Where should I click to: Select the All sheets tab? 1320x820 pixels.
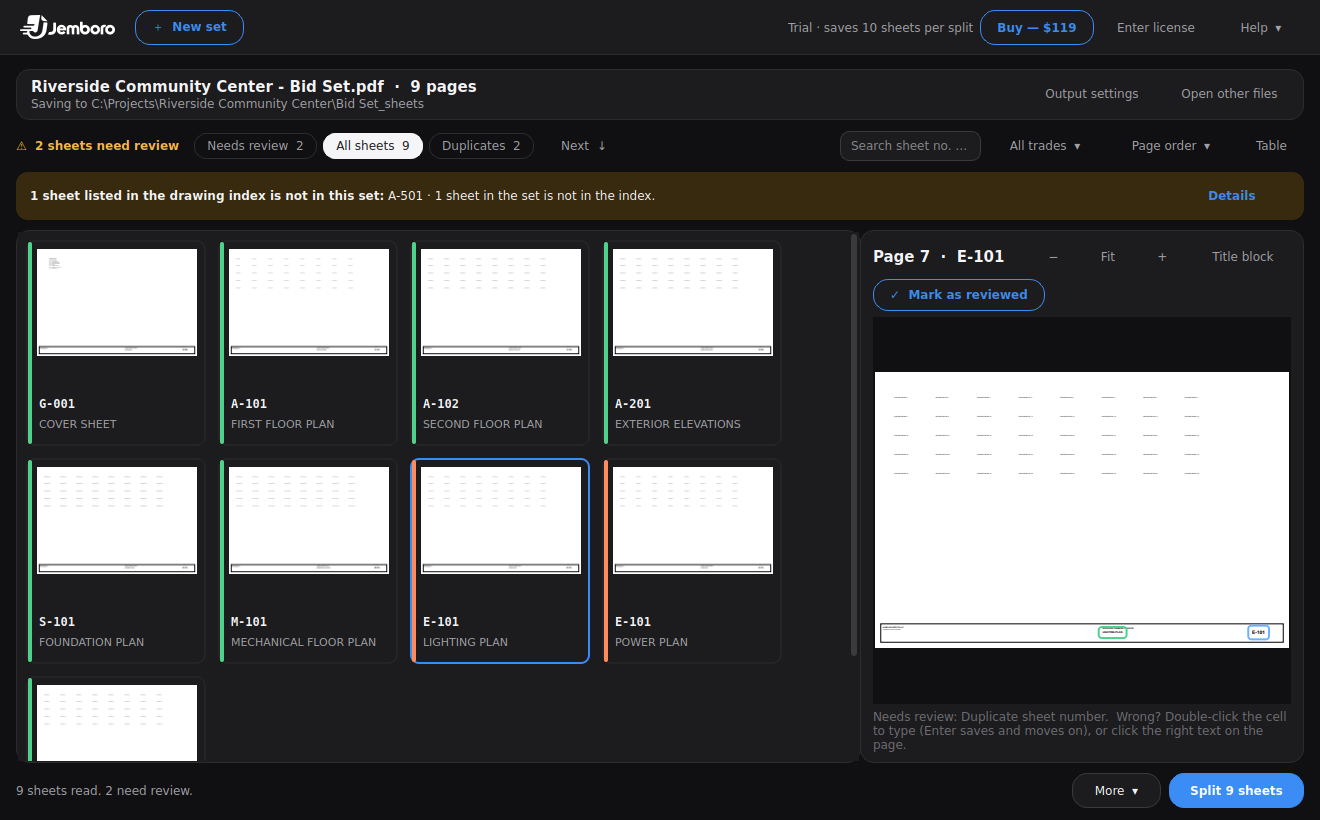[x=373, y=146]
